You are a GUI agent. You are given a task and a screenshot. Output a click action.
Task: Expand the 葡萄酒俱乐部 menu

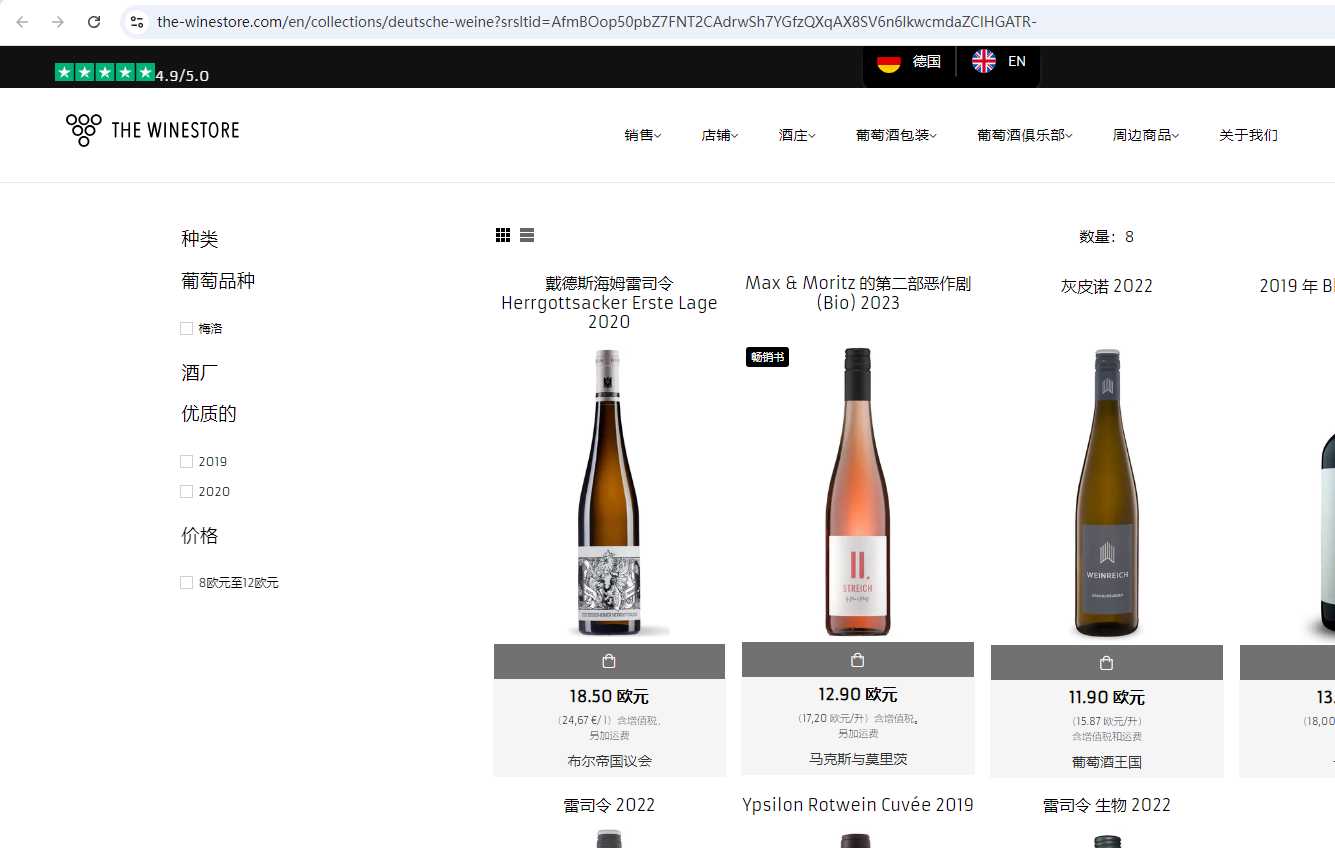point(1025,135)
